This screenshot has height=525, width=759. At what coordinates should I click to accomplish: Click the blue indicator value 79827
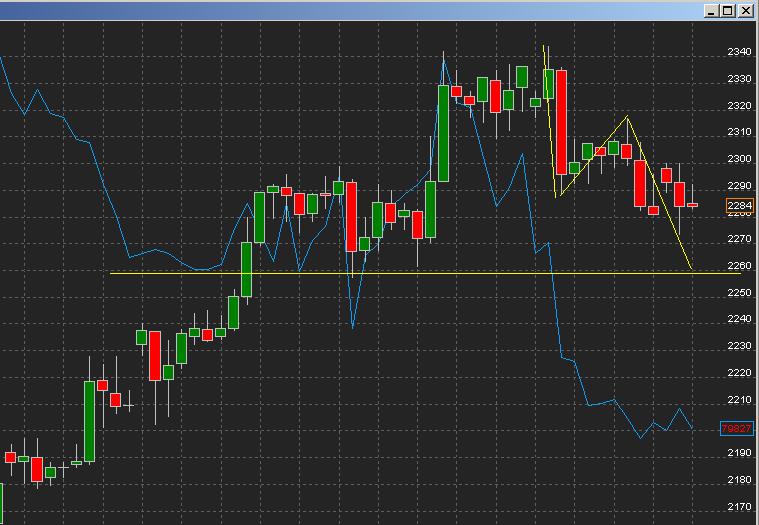(737, 428)
